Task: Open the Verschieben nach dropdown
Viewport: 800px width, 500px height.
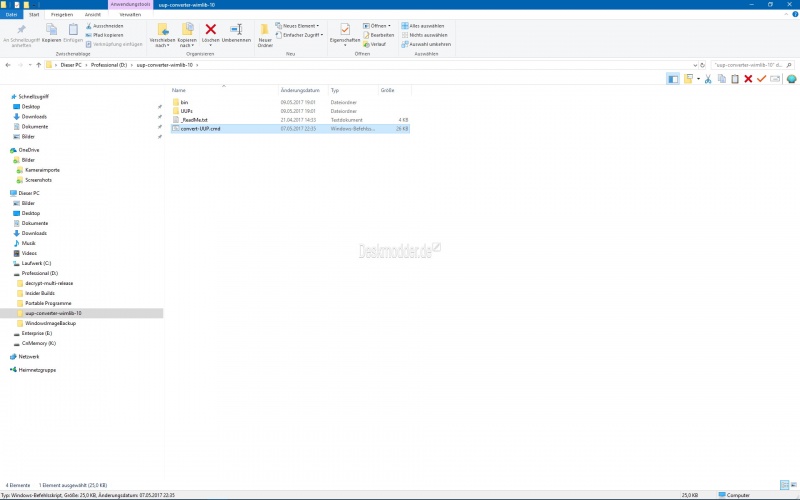Action: coord(162,35)
